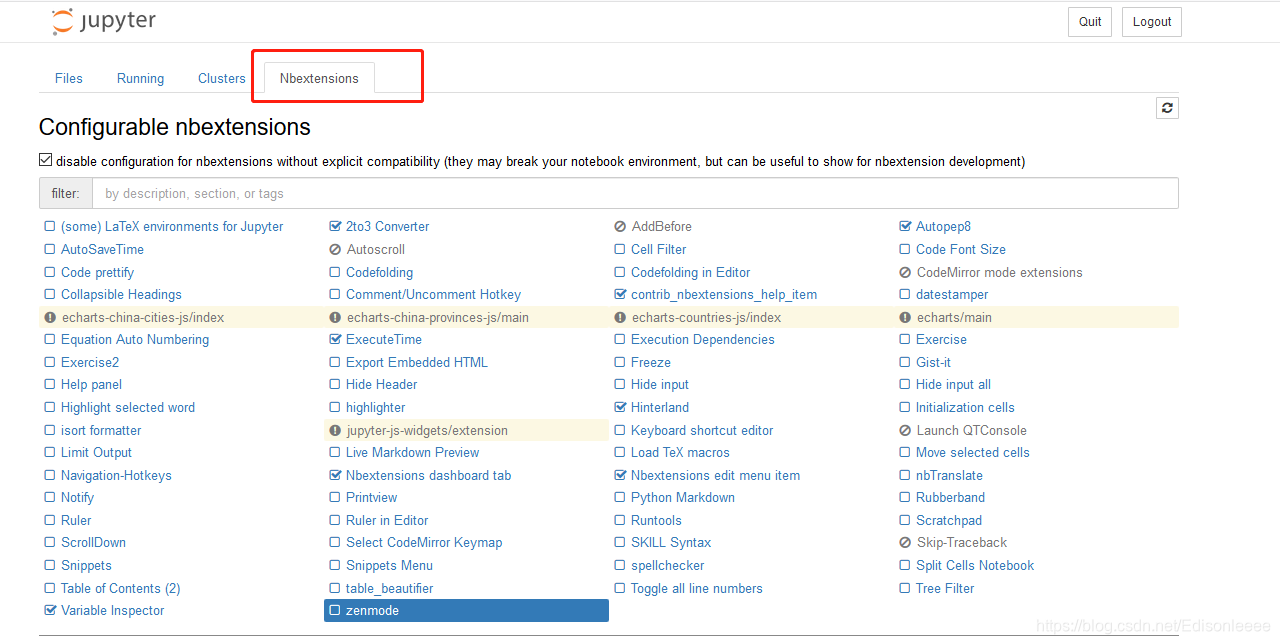Screen dimensions: 1280x644
Task: Click the warning icon beside echarts-countries-js/index
Action: [621, 318]
